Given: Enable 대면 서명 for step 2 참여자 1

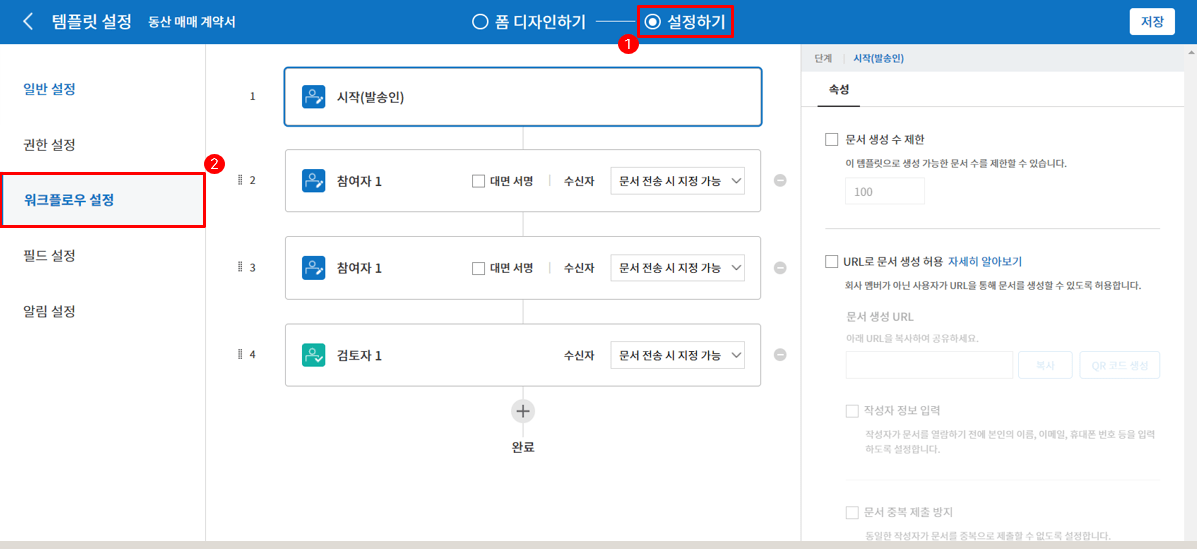Looking at the screenshot, I should click(x=478, y=181).
